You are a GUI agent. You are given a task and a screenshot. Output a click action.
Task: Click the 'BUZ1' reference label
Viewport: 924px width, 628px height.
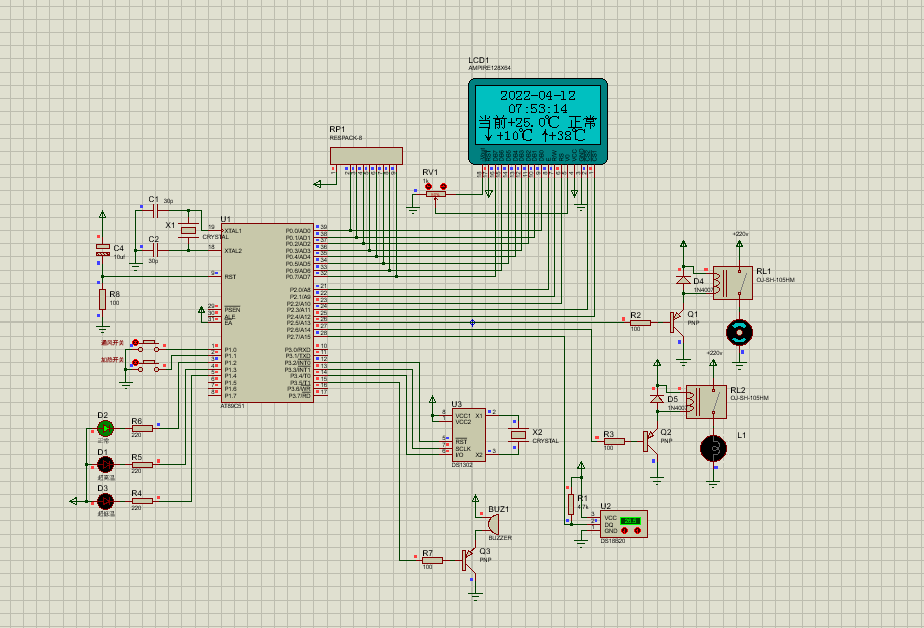(499, 509)
